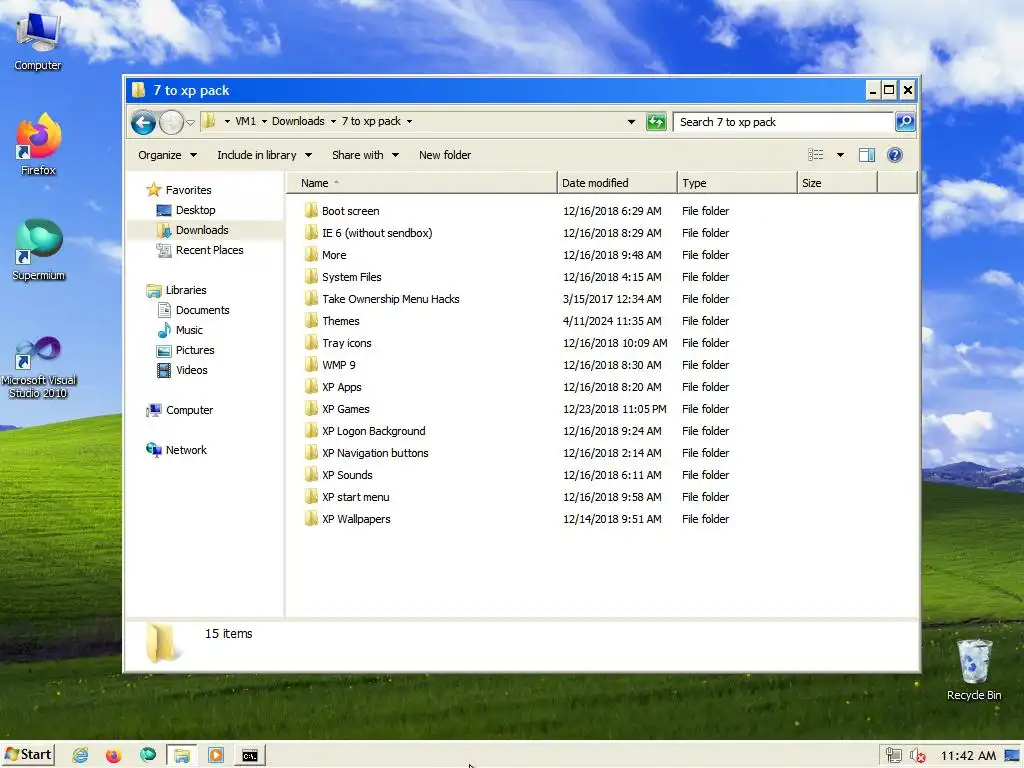Screen dimensions: 1024x768
Task: Select the System Files folder
Action: coord(351,277)
